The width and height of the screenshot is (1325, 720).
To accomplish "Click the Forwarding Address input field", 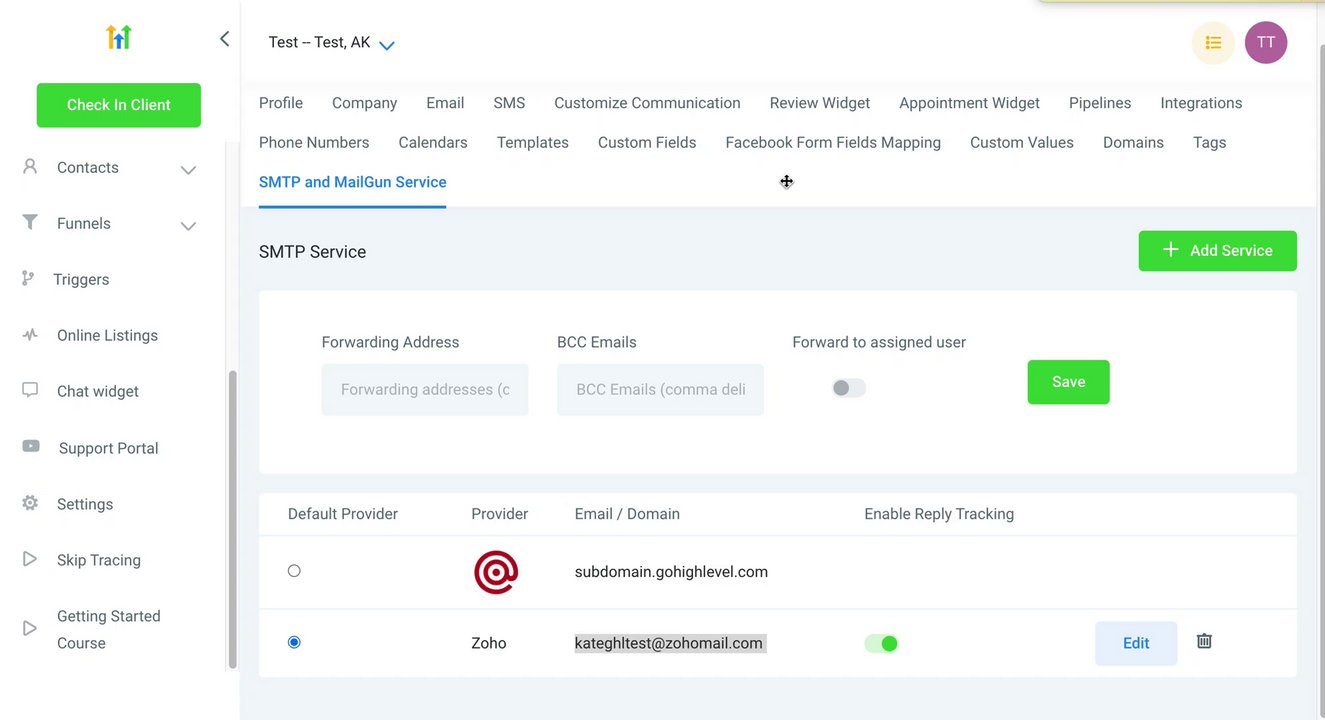I will click(x=425, y=389).
